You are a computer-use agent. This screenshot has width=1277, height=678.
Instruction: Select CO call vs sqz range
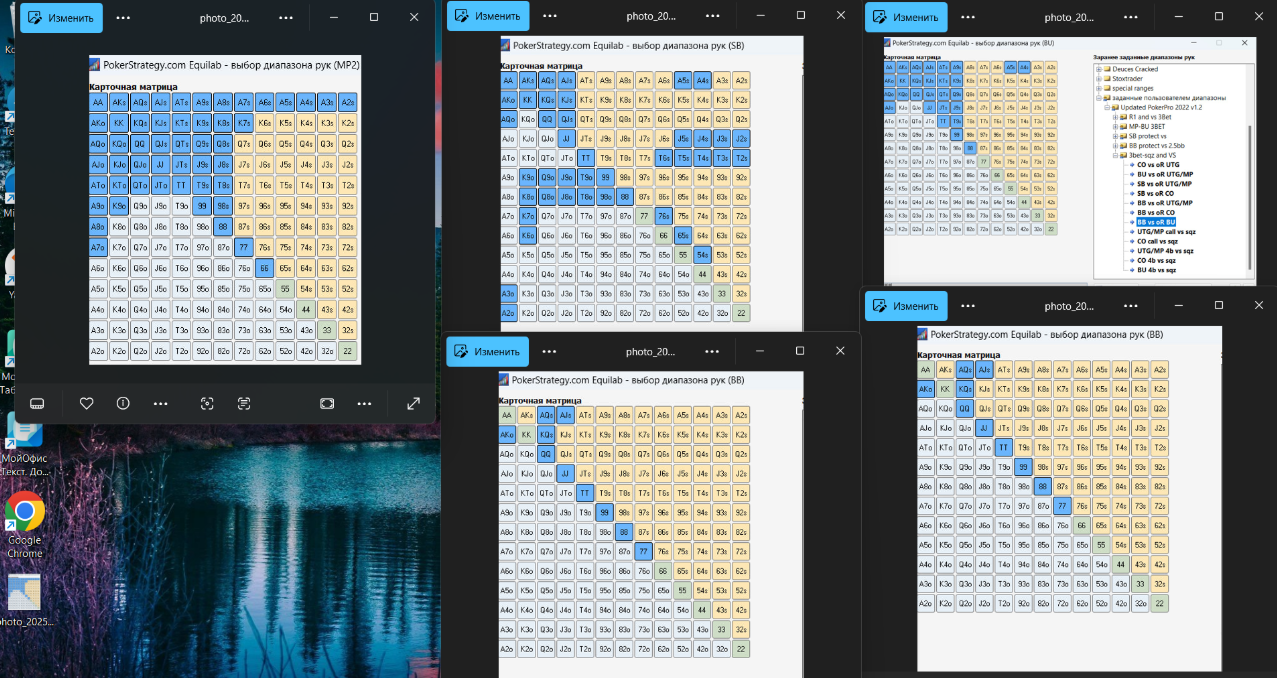tap(1158, 241)
